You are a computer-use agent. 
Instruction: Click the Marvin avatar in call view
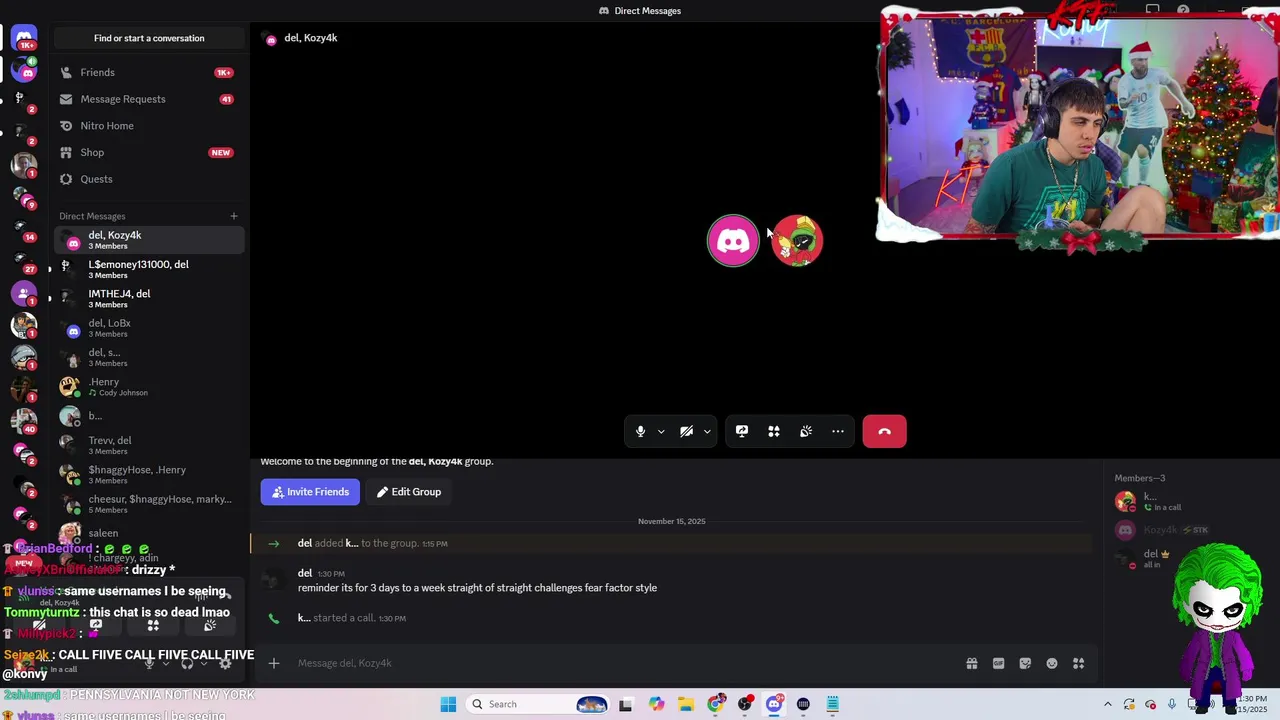point(797,240)
